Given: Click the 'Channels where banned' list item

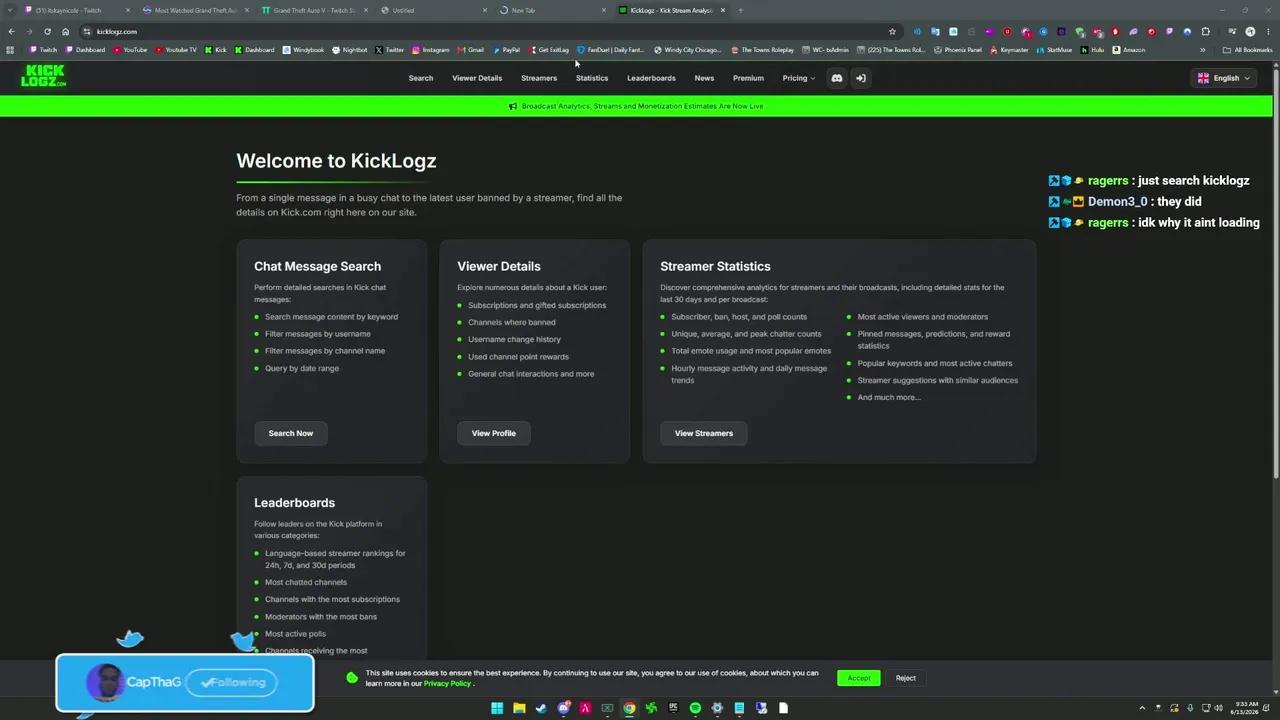Looking at the screenshot, I should (x=512, y=322).
